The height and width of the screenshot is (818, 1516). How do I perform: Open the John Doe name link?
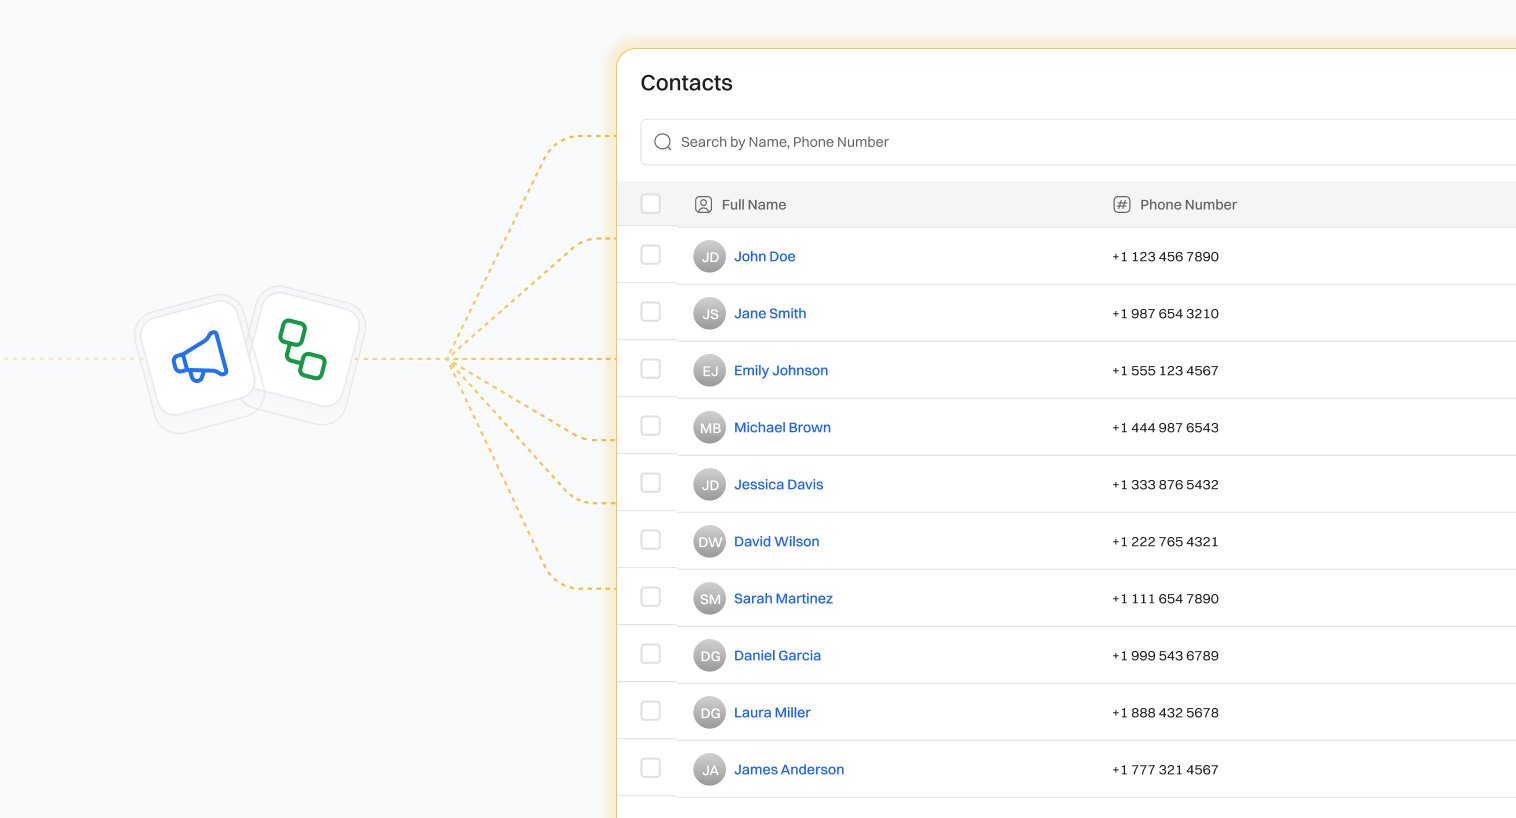click(764, 257)
